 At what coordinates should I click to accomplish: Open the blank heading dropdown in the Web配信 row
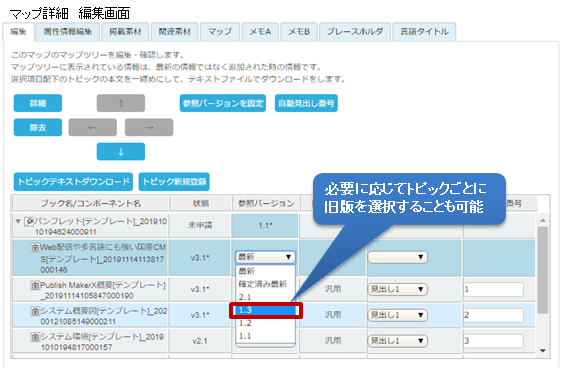coord(397,257)
